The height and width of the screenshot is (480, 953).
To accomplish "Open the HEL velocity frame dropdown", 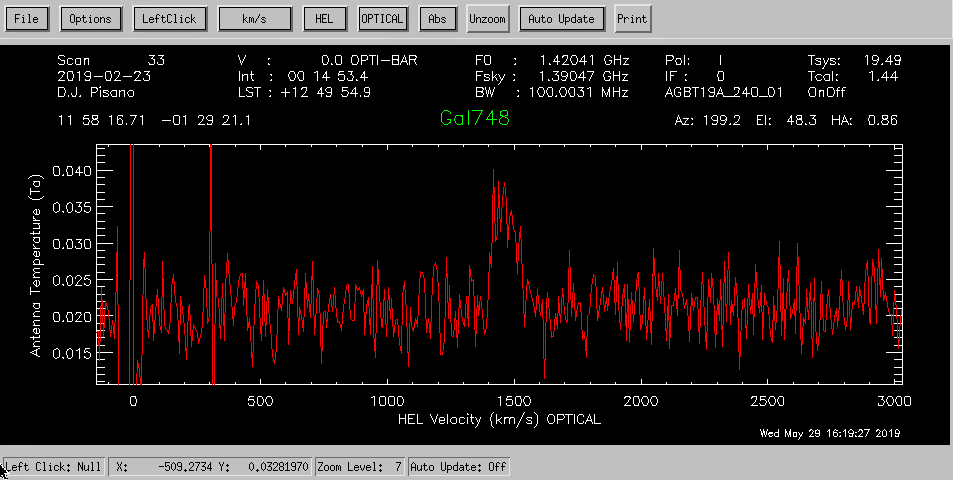I will (323, 19).
